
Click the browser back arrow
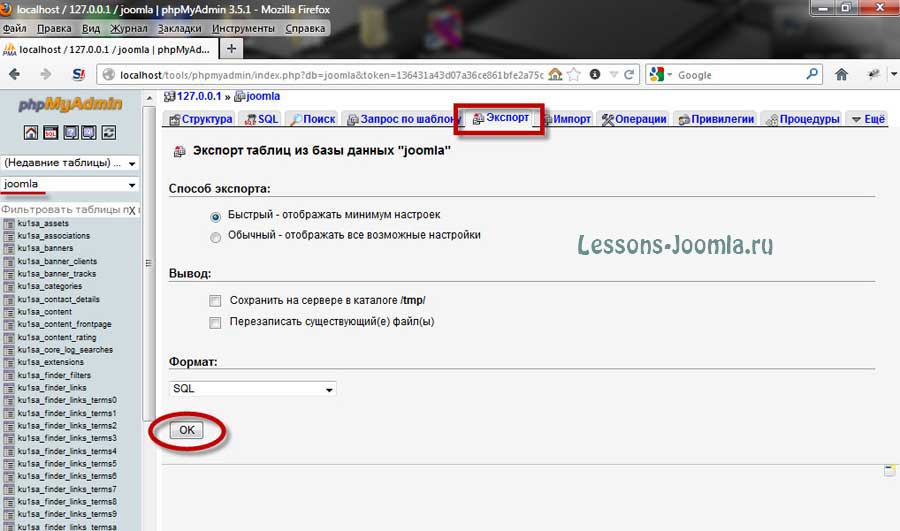(x=17, y=74)
